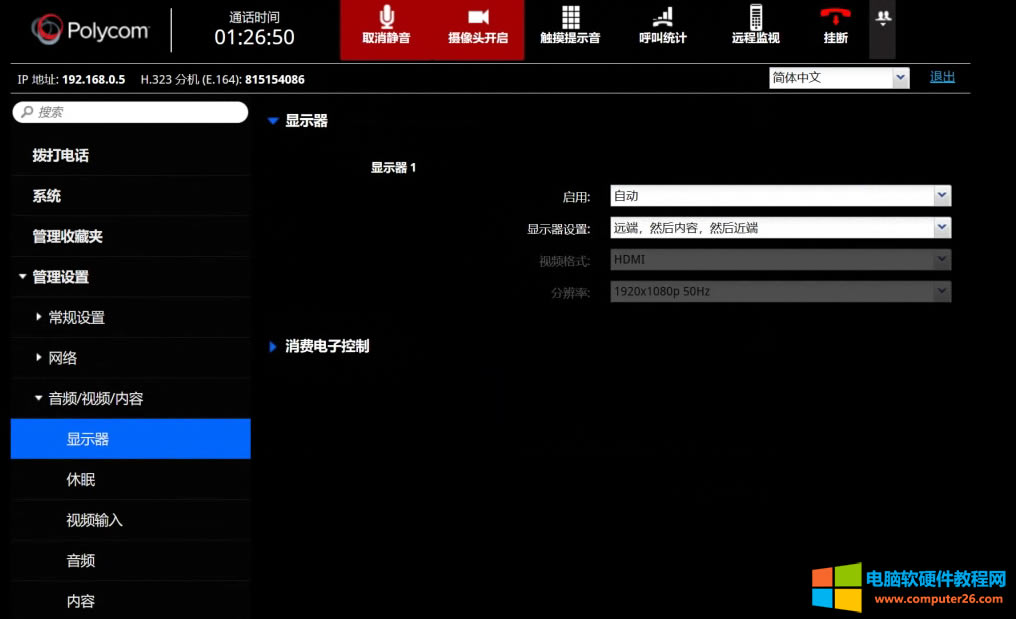
Task: Collapse the 显示器 section
Action: [x=273, y=120]
